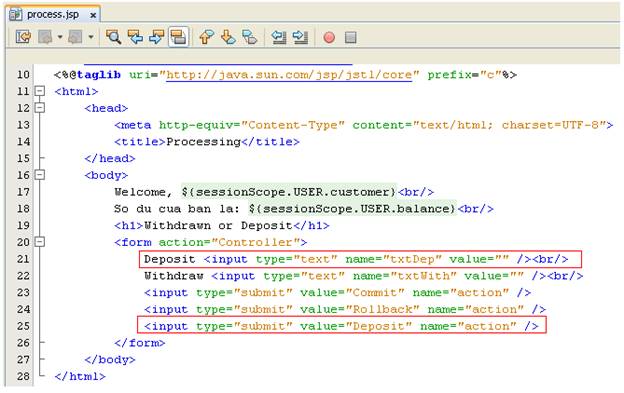Collapse the head tag fold at line 12
The image size is (624, 393).
[x=39, y=108]
